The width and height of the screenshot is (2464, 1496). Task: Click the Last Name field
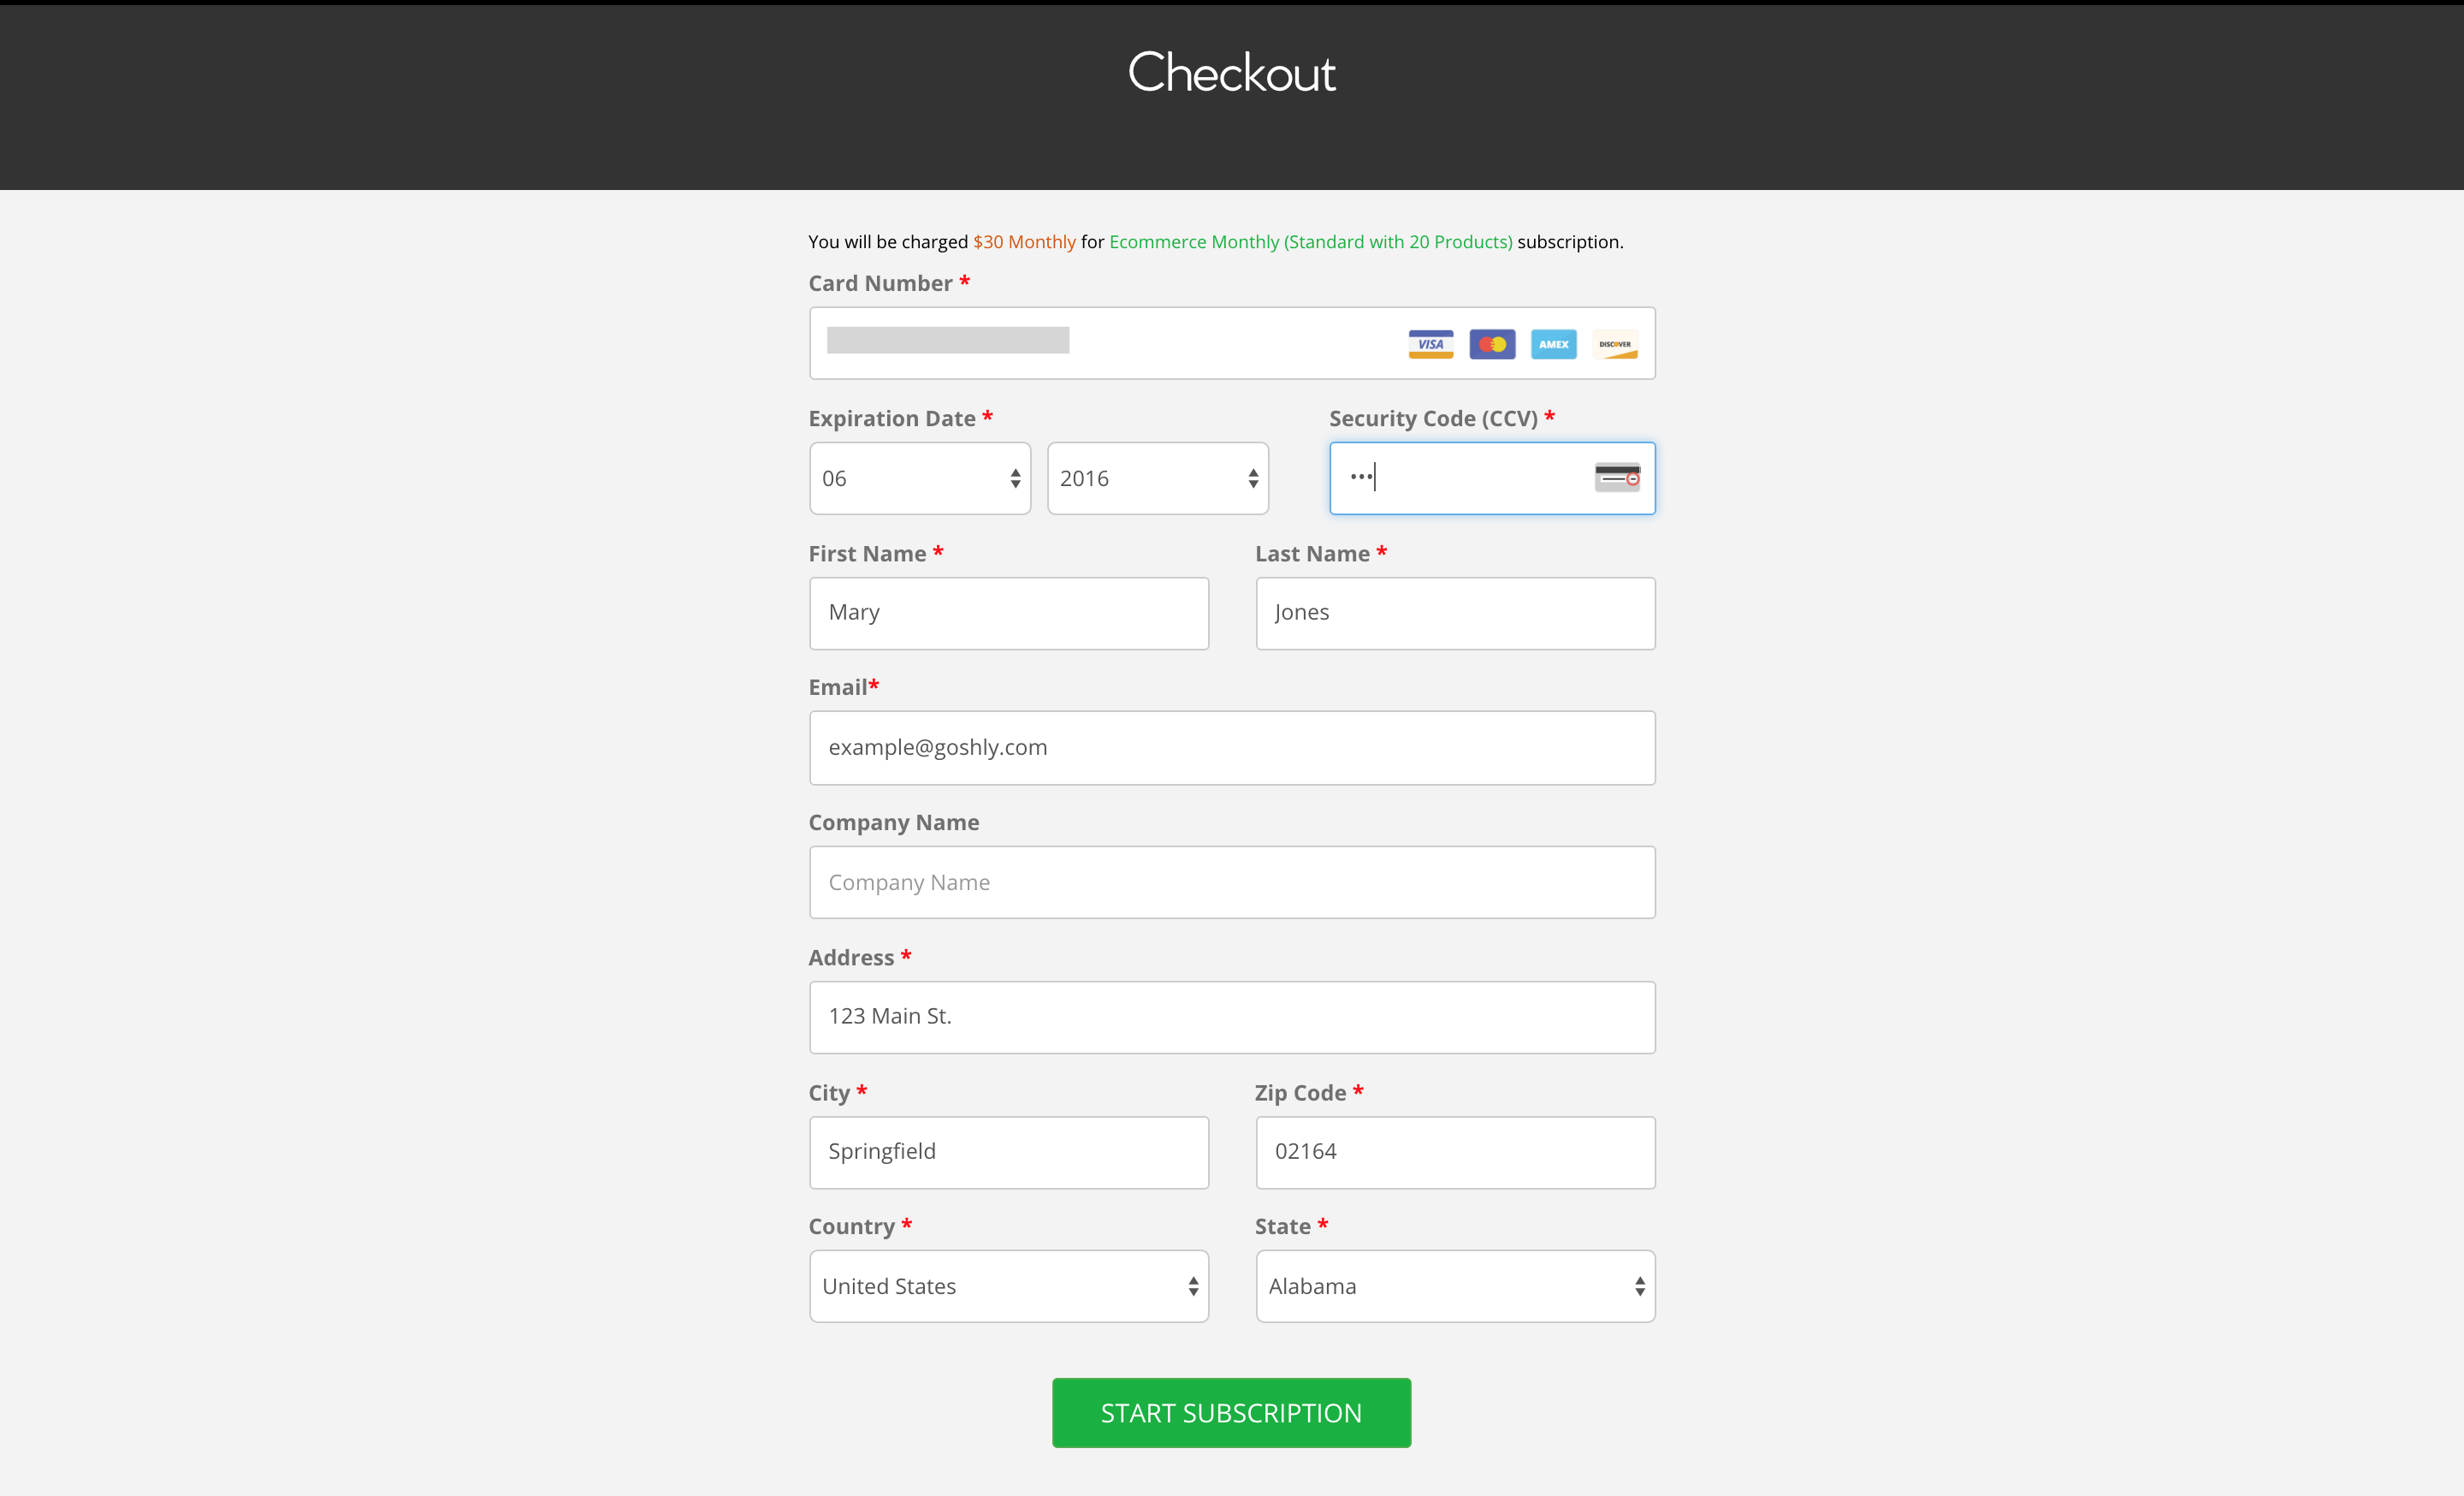1455,613
